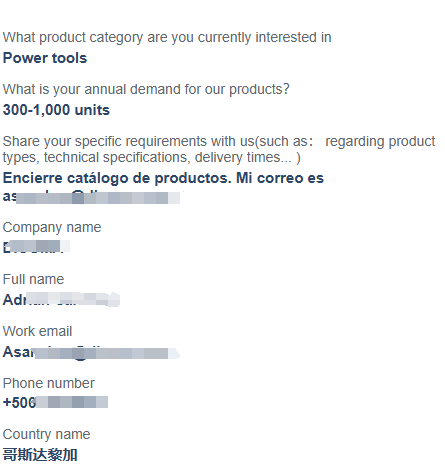Click the 'Share your specific requirements' prompt
The width and height of the screenshot is (445, 473).
(219, 149)
